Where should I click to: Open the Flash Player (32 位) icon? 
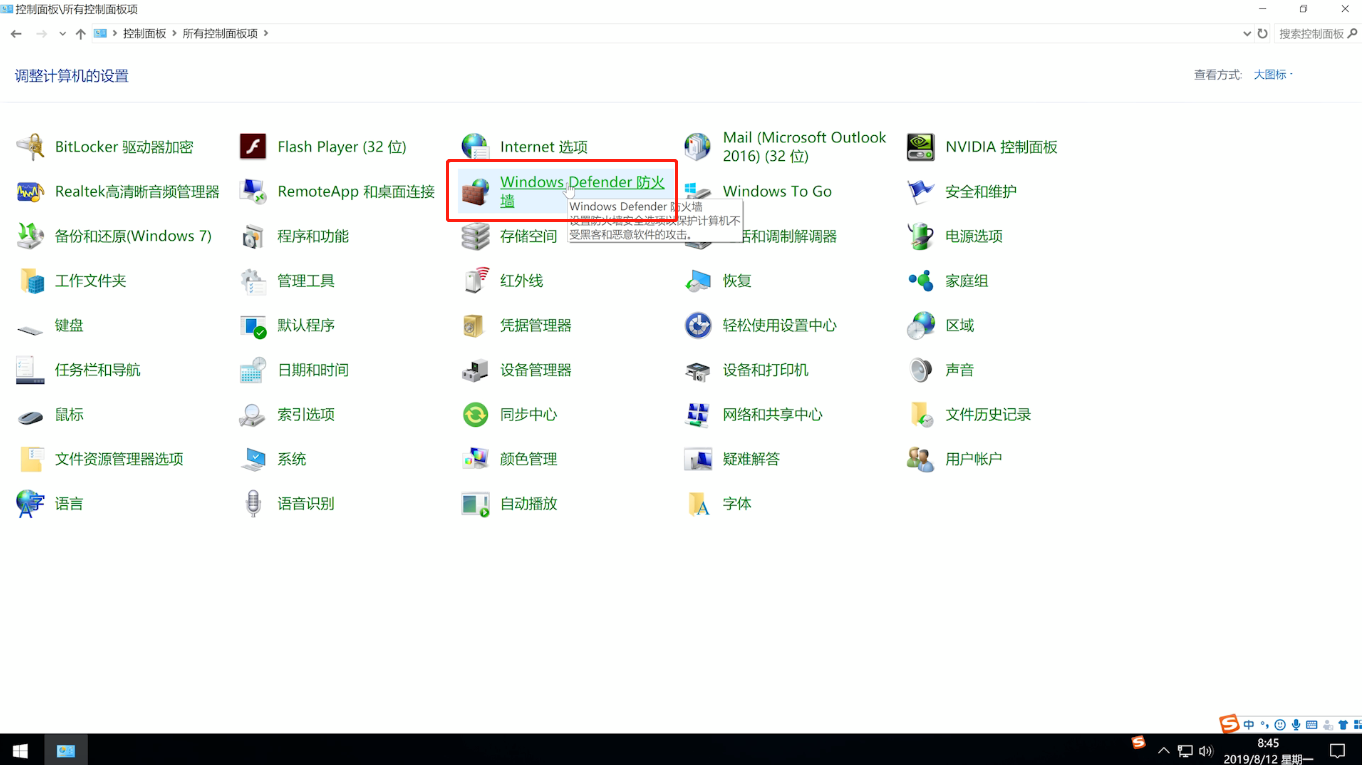[x=253, y=147]
